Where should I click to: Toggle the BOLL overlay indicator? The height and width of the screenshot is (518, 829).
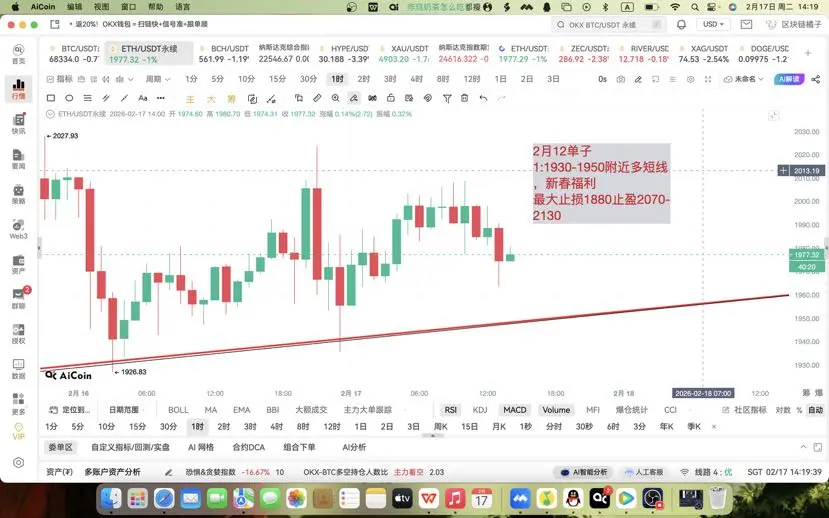click(178, 410)
